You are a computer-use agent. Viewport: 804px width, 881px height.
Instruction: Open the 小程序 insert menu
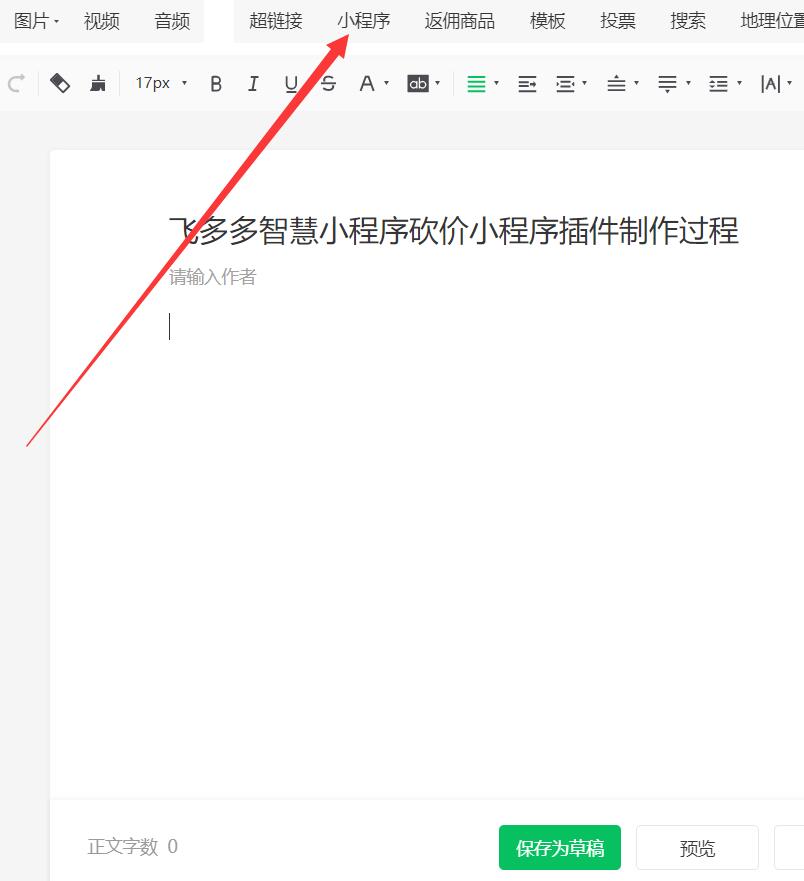click(x=363, y=21)
